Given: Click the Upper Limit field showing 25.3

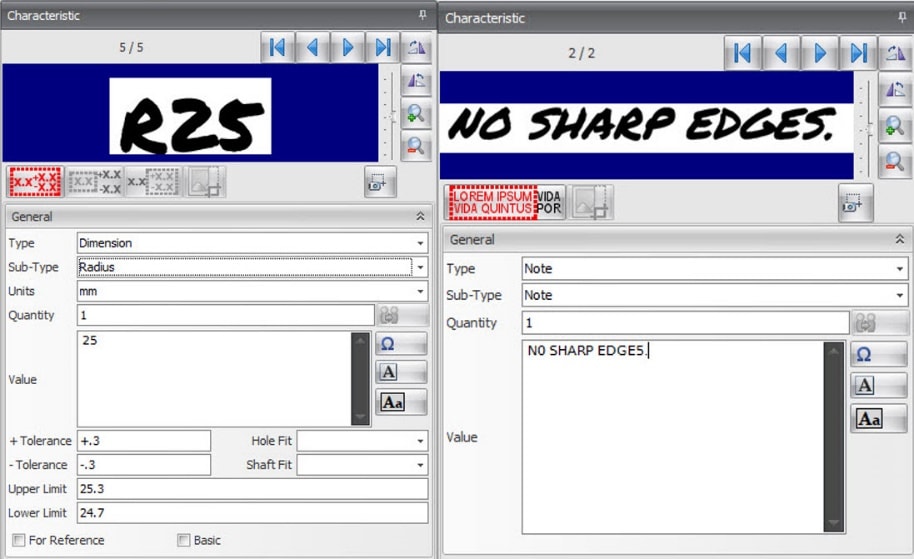Looking at the screenshot, I should click(252, 489).
